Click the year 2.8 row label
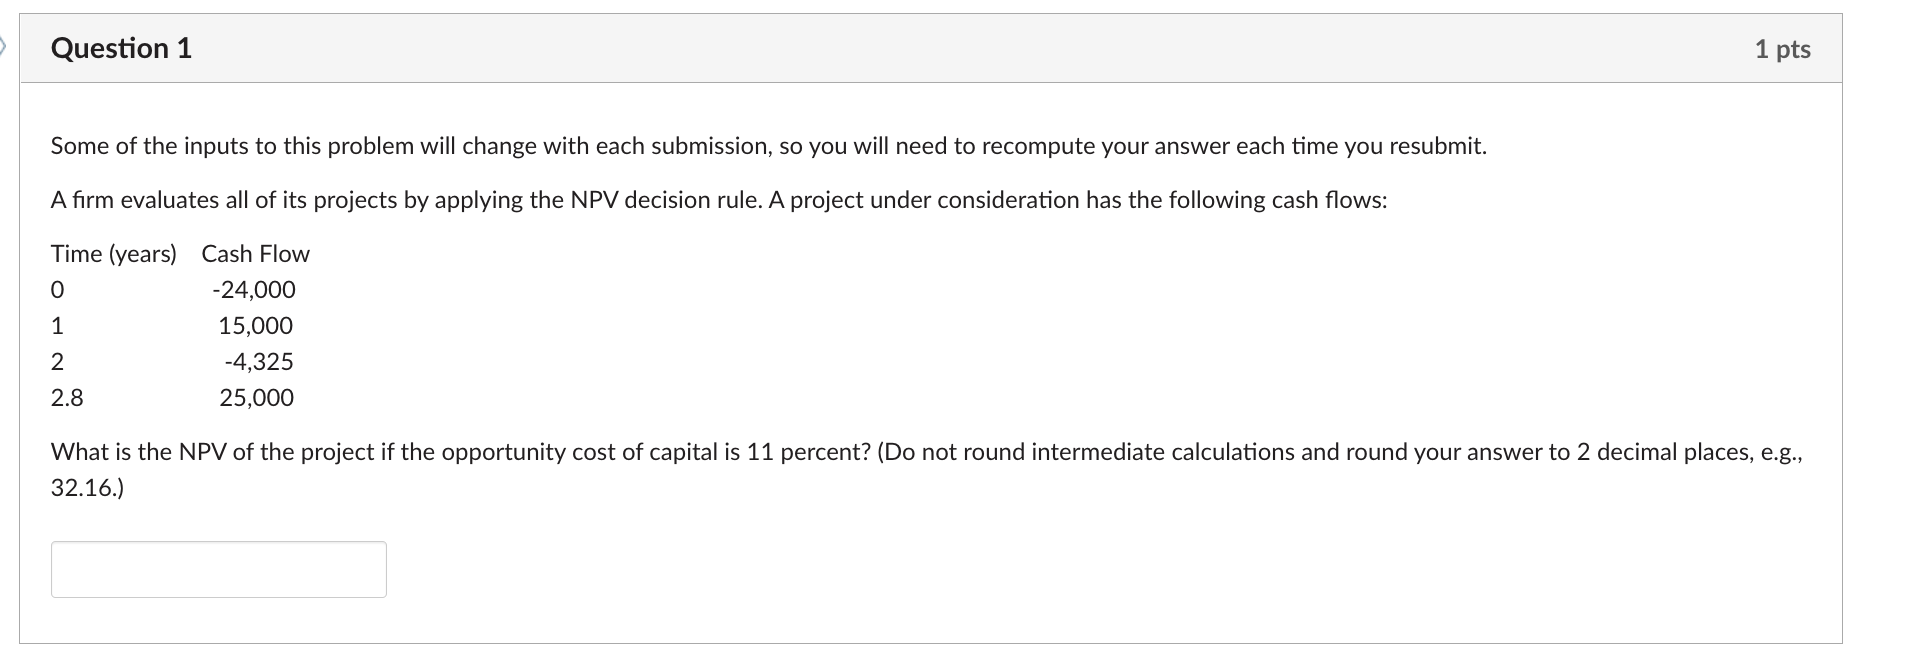The height and width of the screenshot is (672, 1910). pyautogui.click(x=66, y=397)
